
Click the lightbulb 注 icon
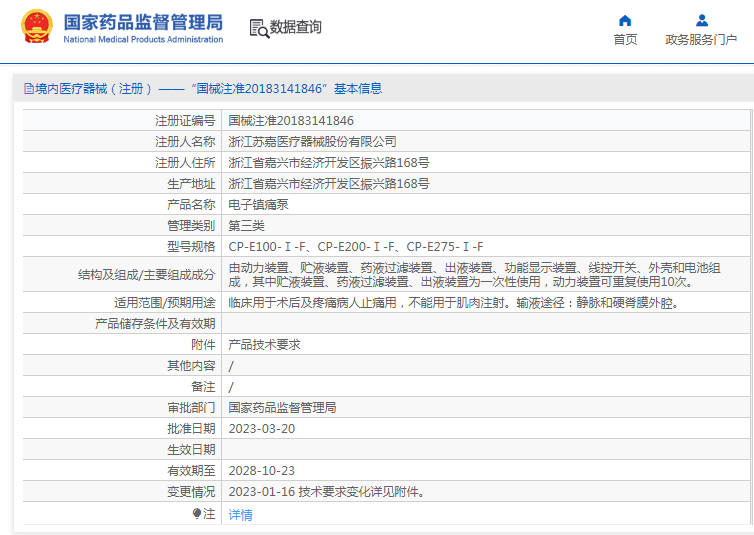[x=196, y=513]
